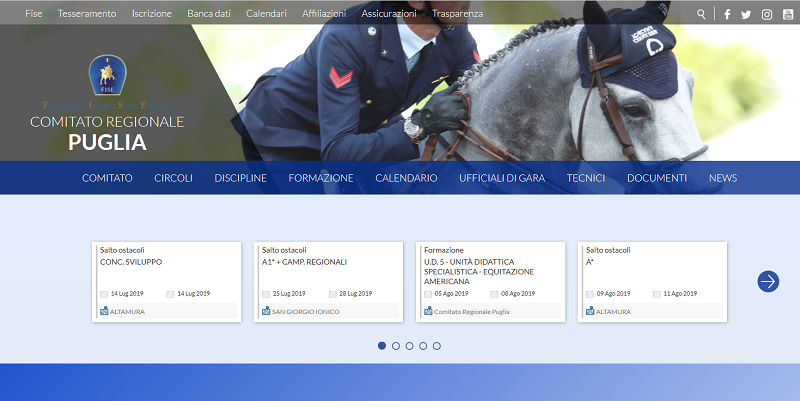Open U.D. 5 Equitazione Americana card
The width and height of the screenshot is (800, 401).
click(x=490, y=282)
